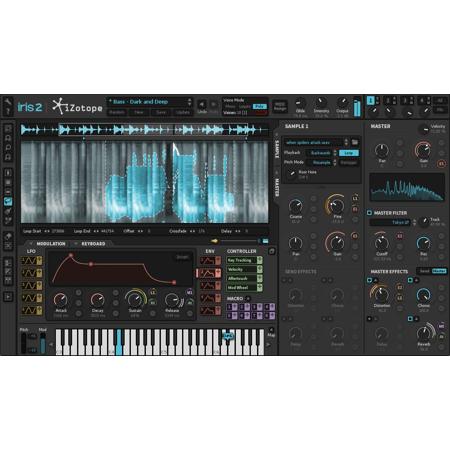Image resolution: width=450 pixels, height=450 pixels.
Task: Open the preset name dropdown Bass - Dark and Deep
Action: (147, 102)
